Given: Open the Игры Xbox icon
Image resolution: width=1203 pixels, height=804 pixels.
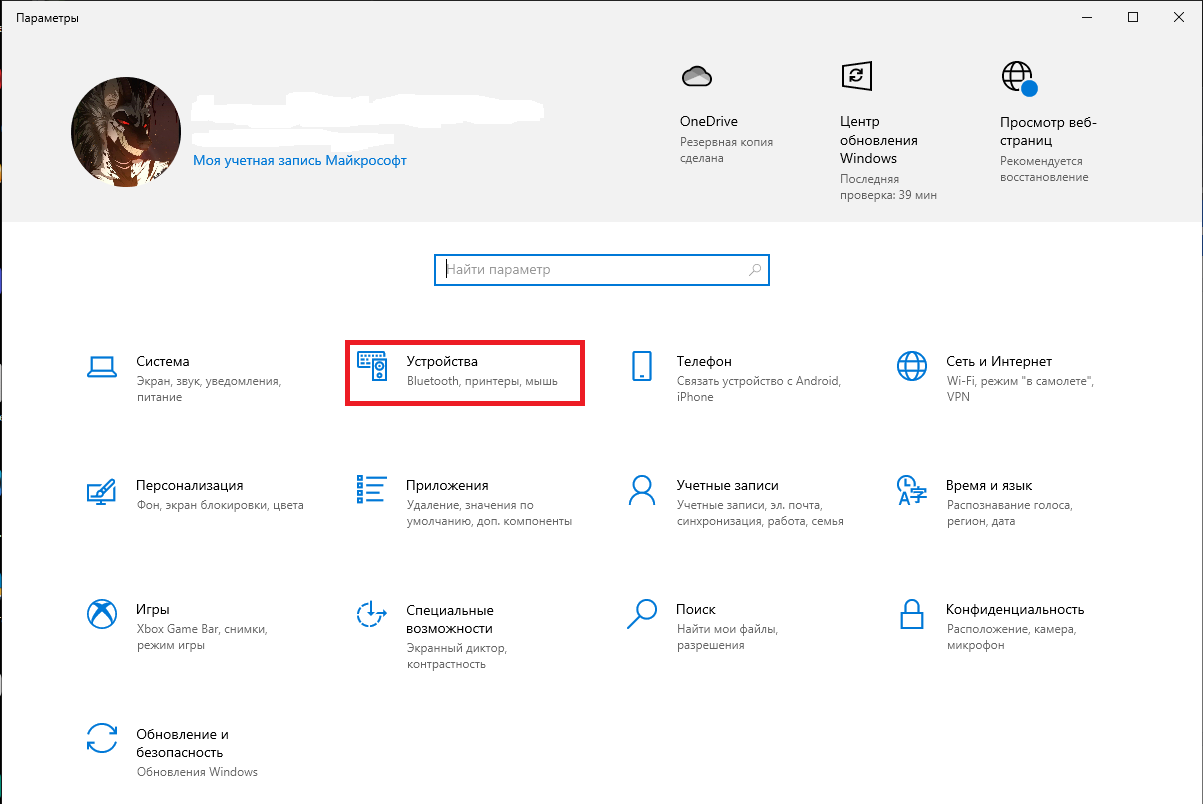Looking at the screenshot, I should (102, 614).
